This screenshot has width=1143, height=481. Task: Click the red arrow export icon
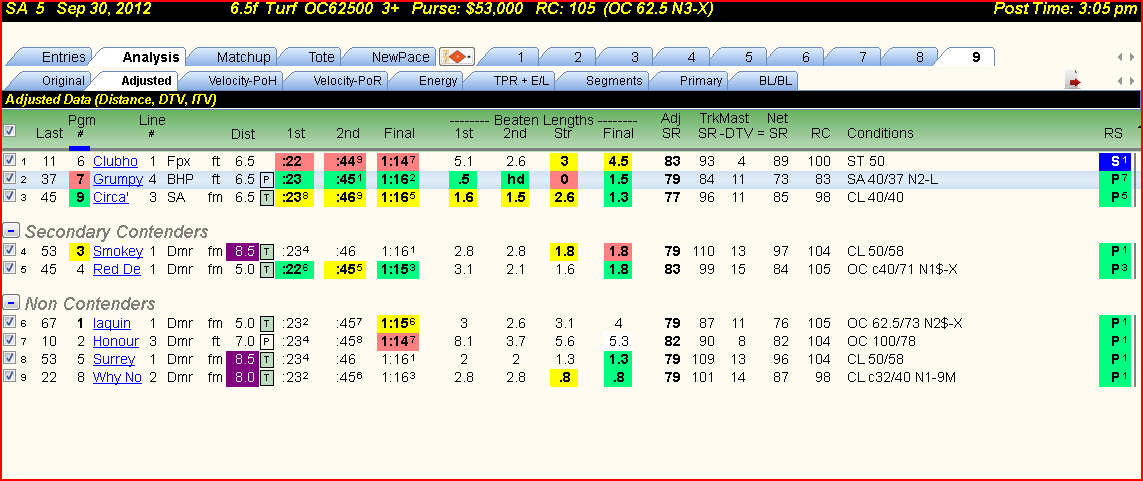pos(1073,81)
